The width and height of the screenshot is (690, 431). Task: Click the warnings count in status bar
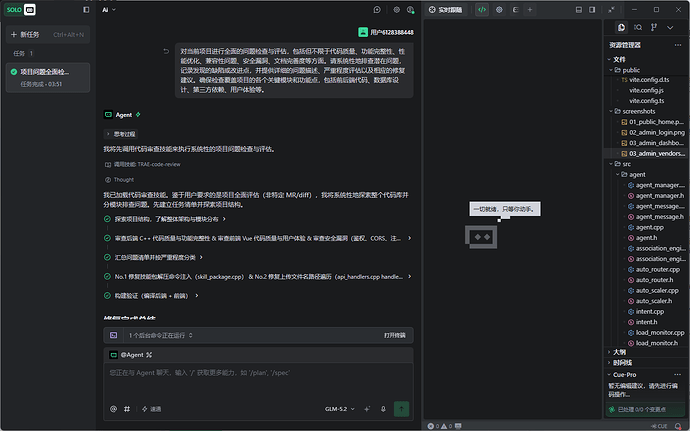pyautogui.click(x=447, y=426)
